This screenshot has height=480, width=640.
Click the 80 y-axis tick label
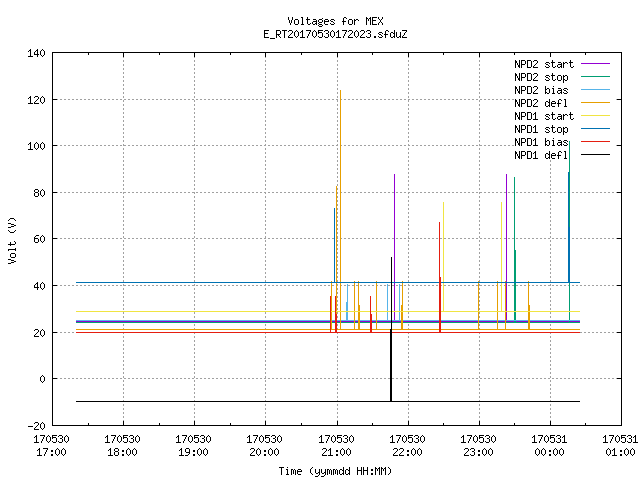[x=39, y=193]
